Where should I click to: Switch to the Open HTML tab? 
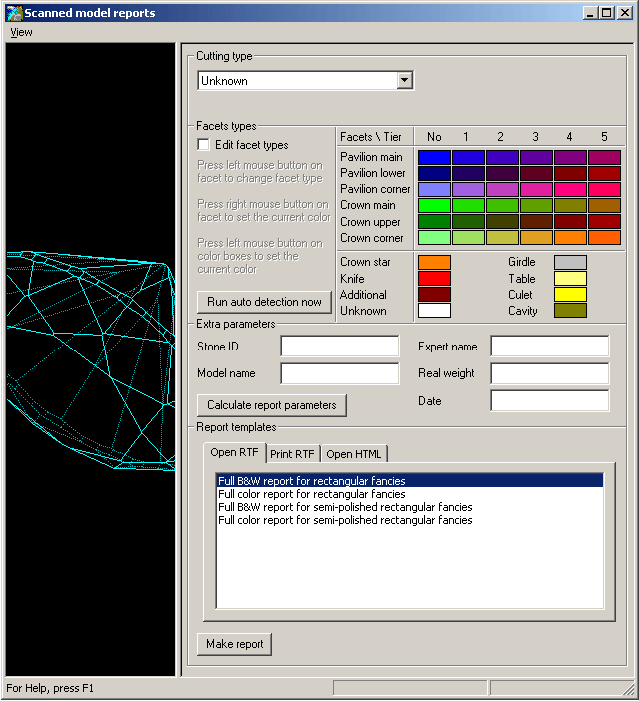point(354,453)
